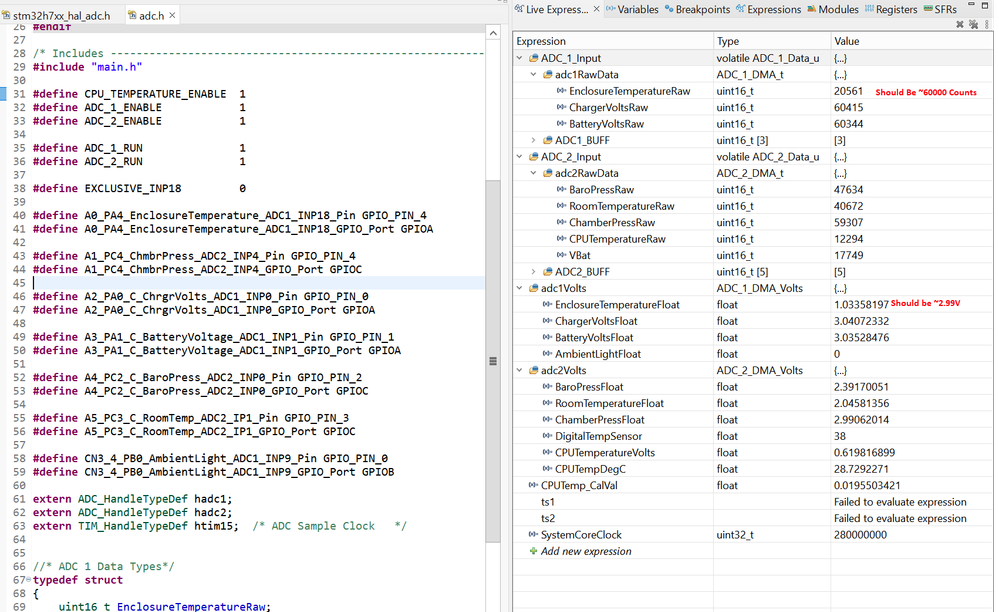Close the Live Expressions tab
This screenshot has height=612, width=999.
596,9
